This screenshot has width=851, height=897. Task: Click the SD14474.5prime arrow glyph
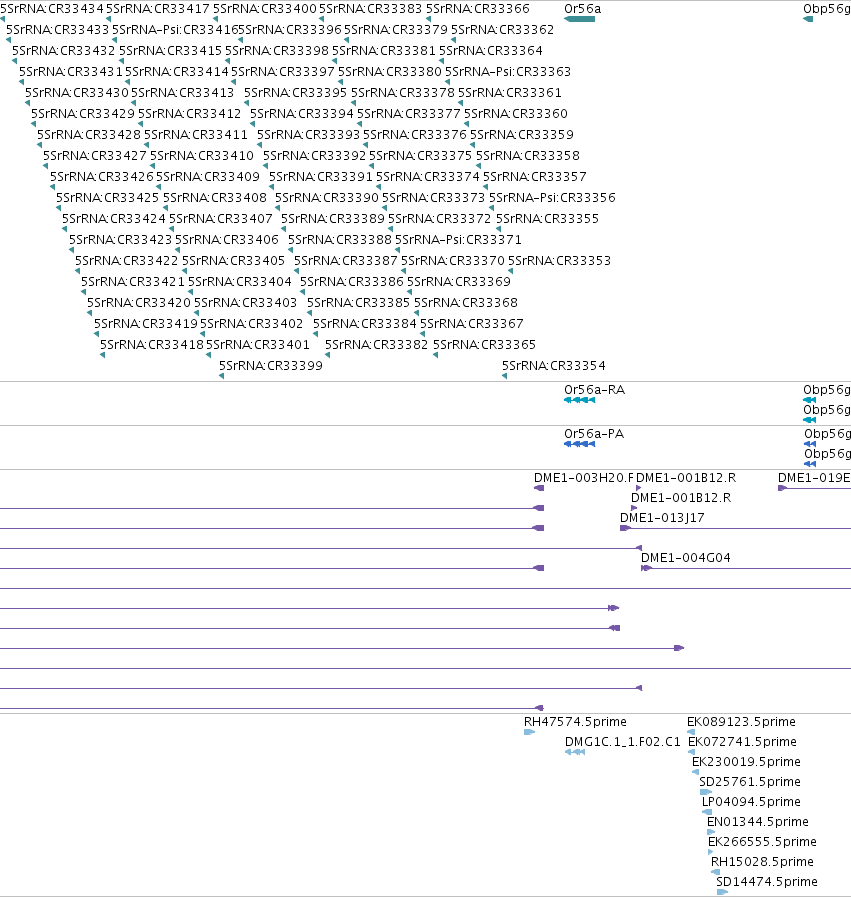pos(722,892)
